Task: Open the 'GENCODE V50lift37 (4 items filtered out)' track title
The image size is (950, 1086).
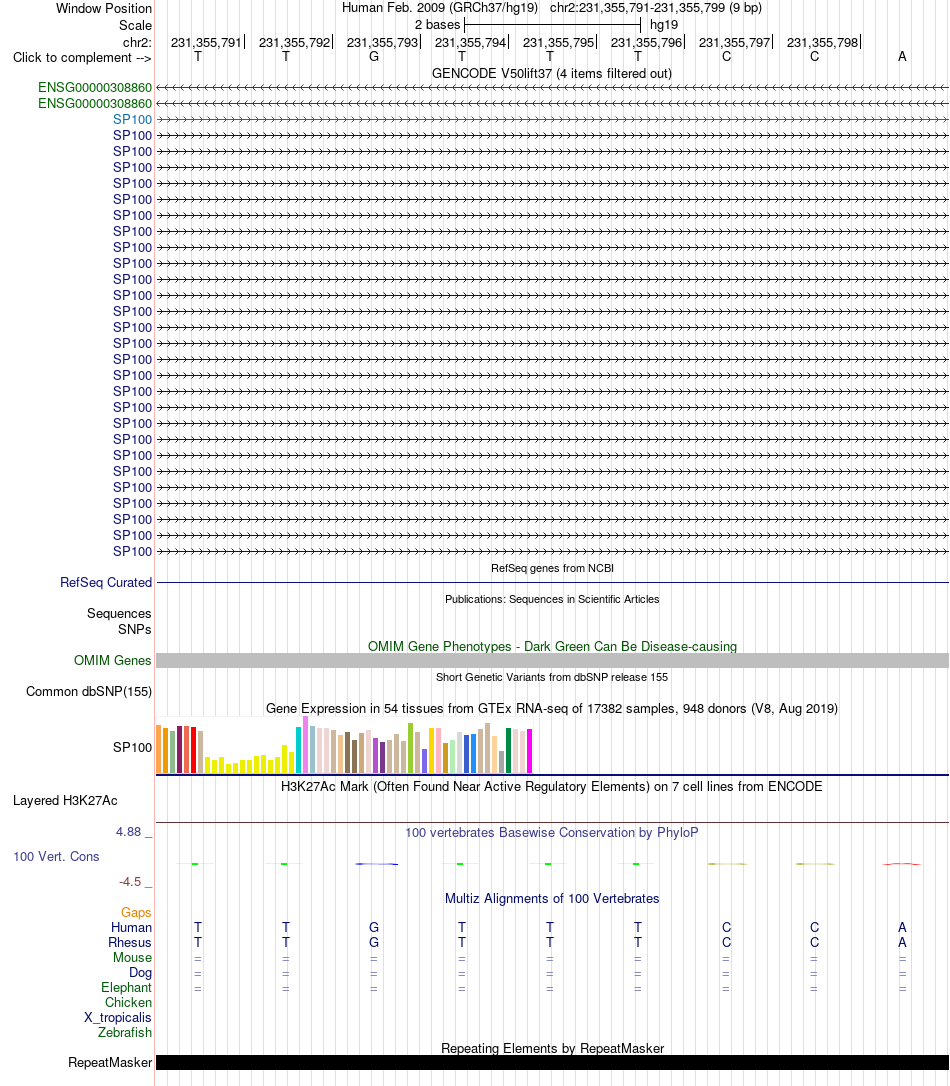Action: [x=552, y=73]
